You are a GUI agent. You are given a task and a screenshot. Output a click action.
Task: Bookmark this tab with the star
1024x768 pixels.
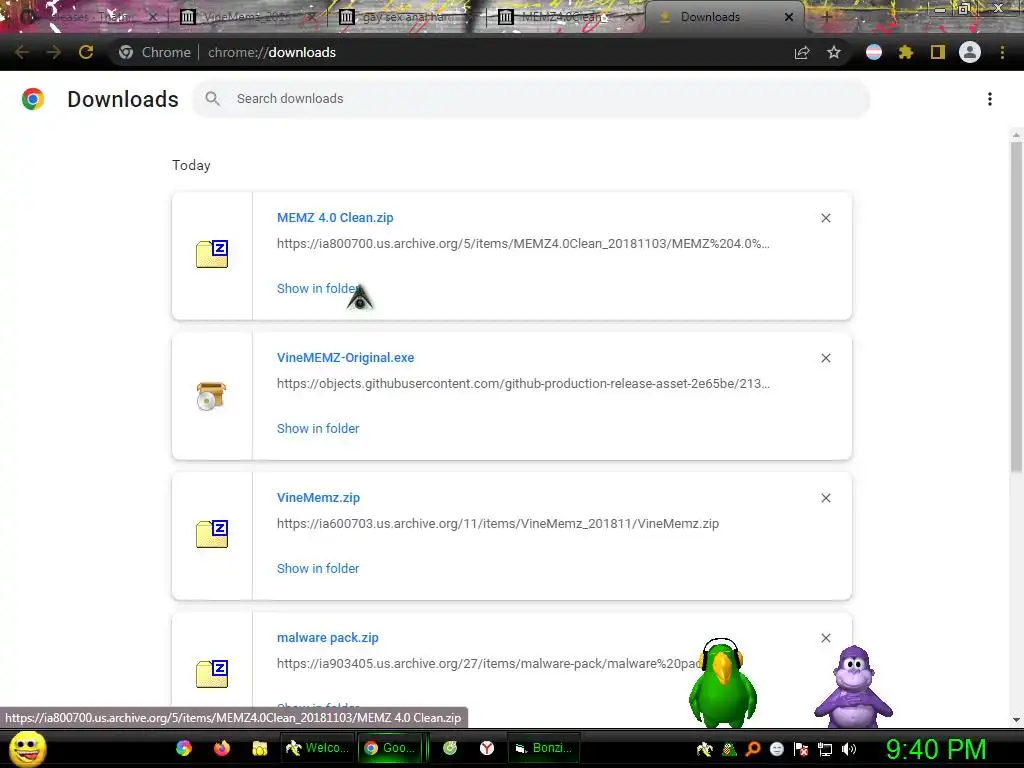click(834, 52)
